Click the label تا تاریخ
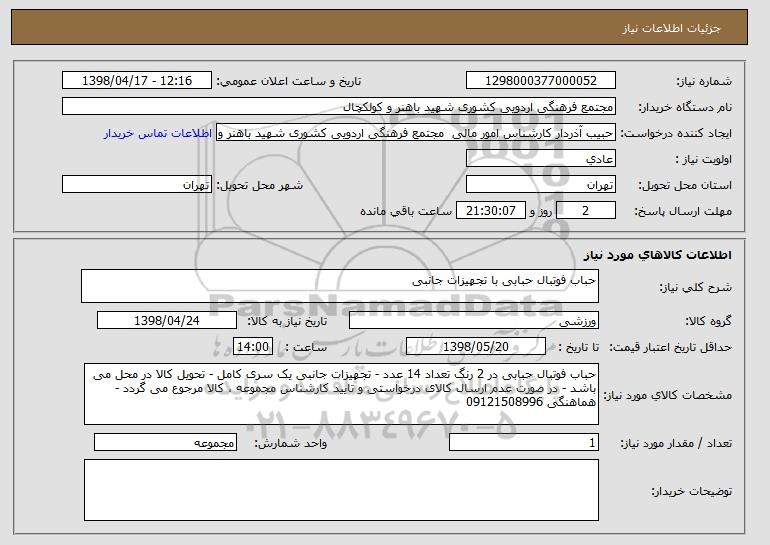 tap(578, 347)
